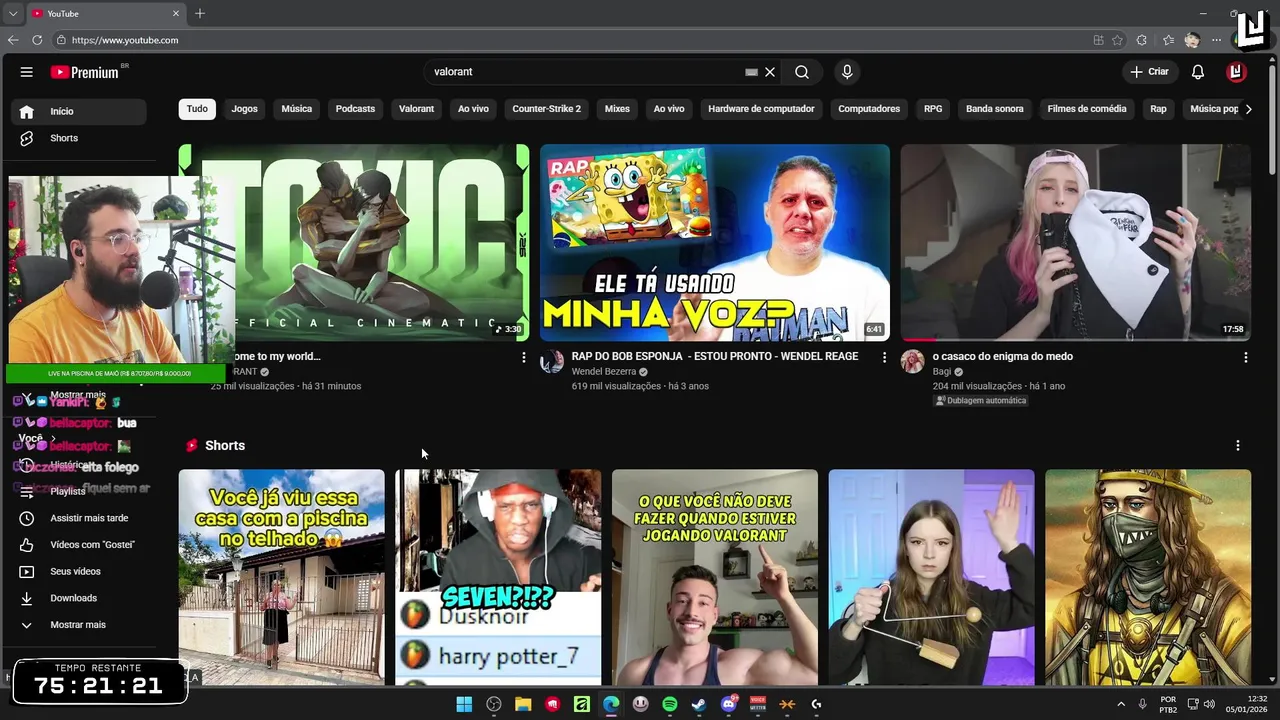Open YouTube notifications bell

tap(1198, 72)
